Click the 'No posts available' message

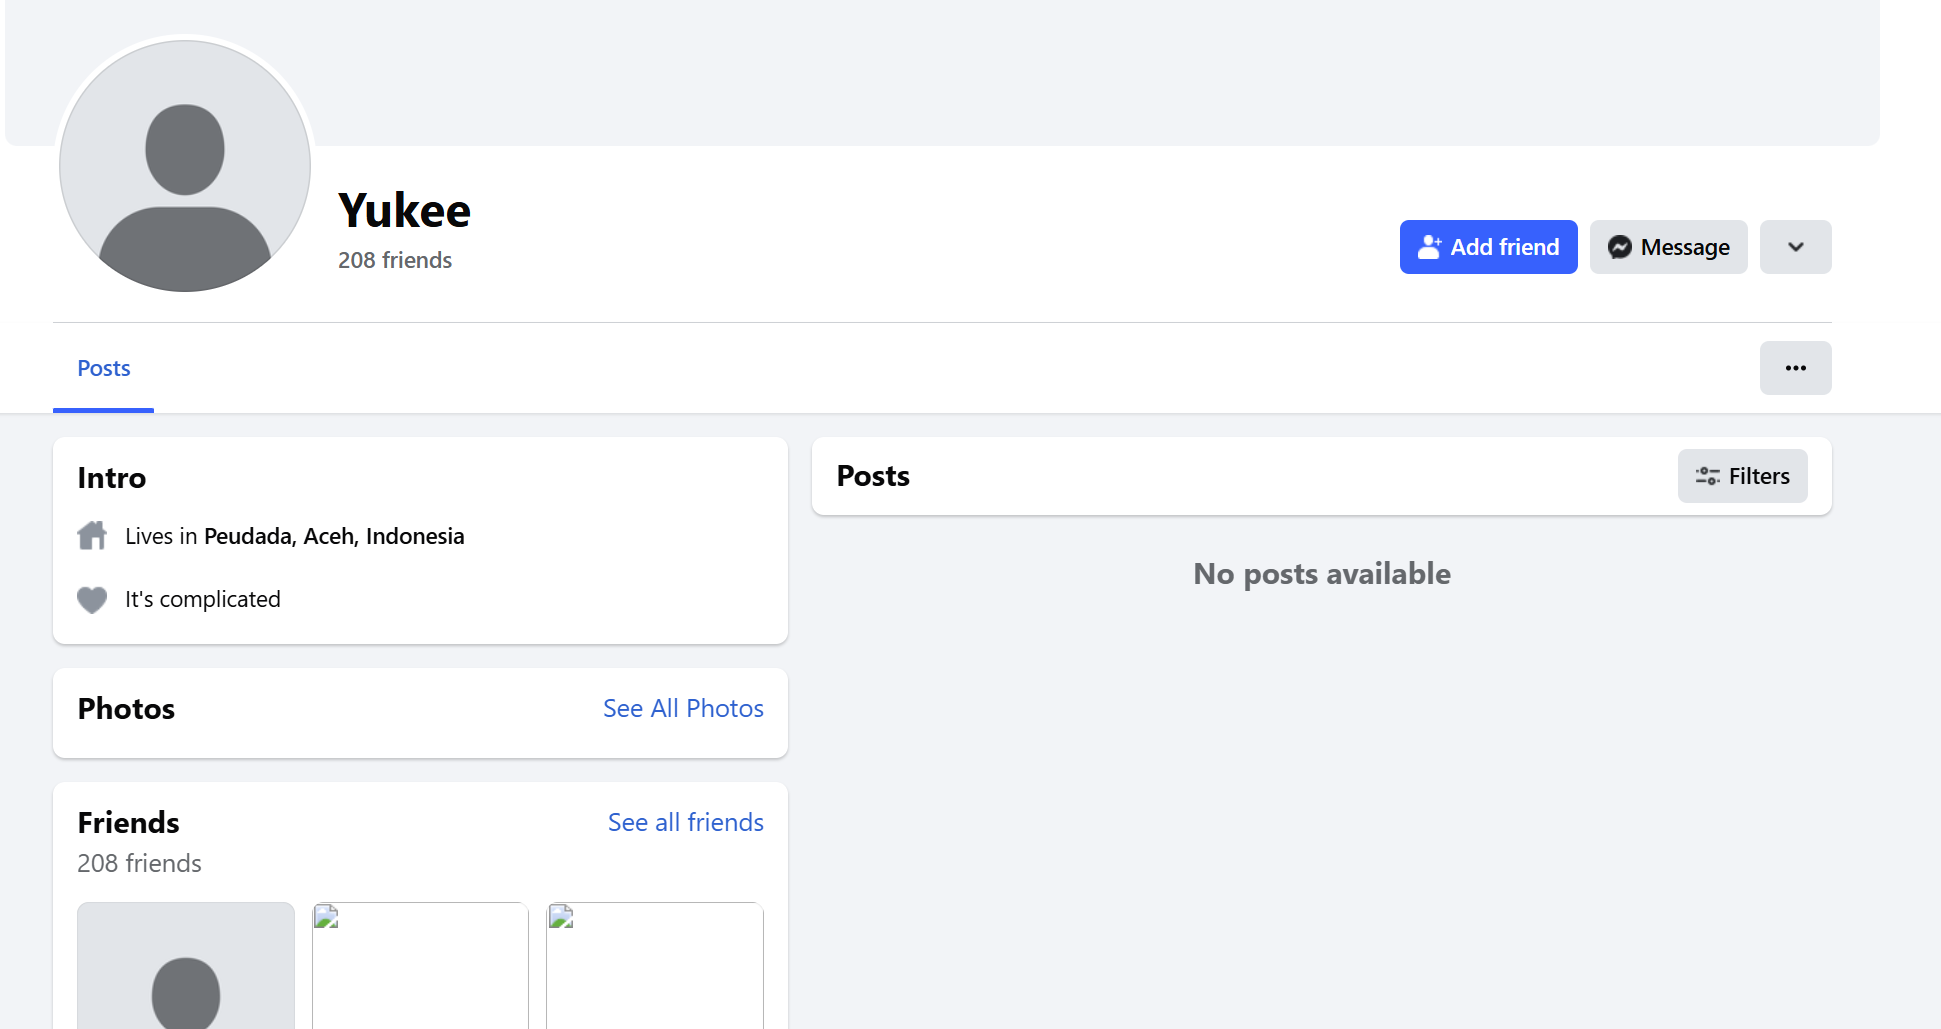click(1322, 574)
